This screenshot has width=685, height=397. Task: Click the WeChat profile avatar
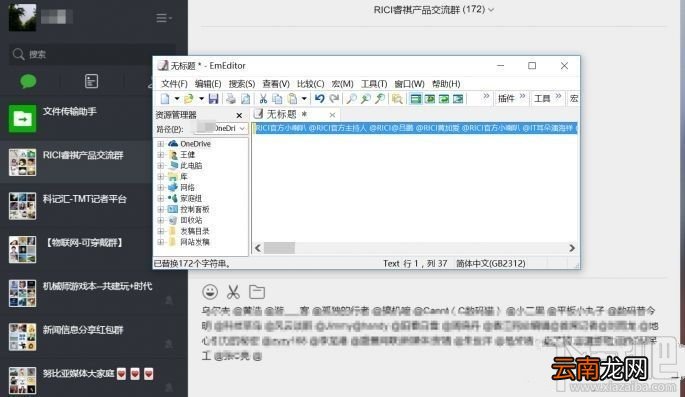[x=22, y=17]
